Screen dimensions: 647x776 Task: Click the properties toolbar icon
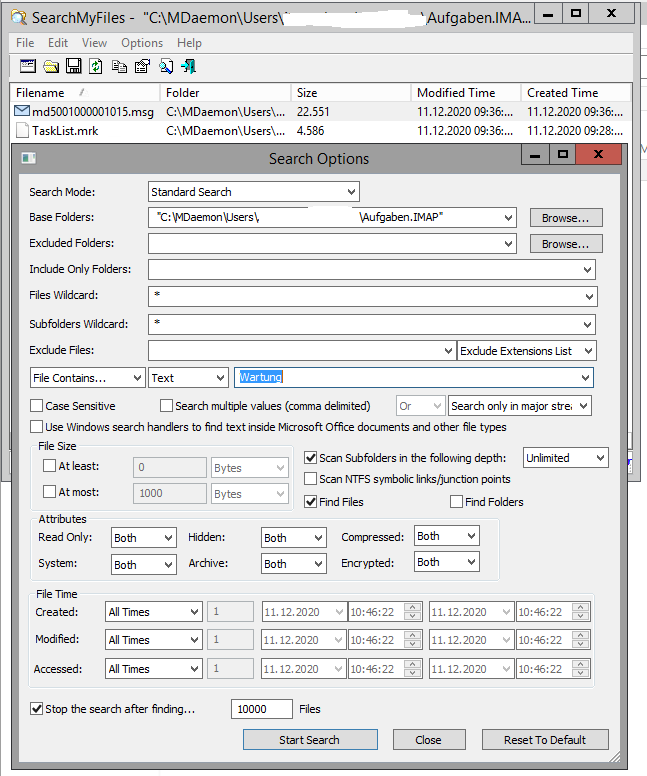coord(142,66)
